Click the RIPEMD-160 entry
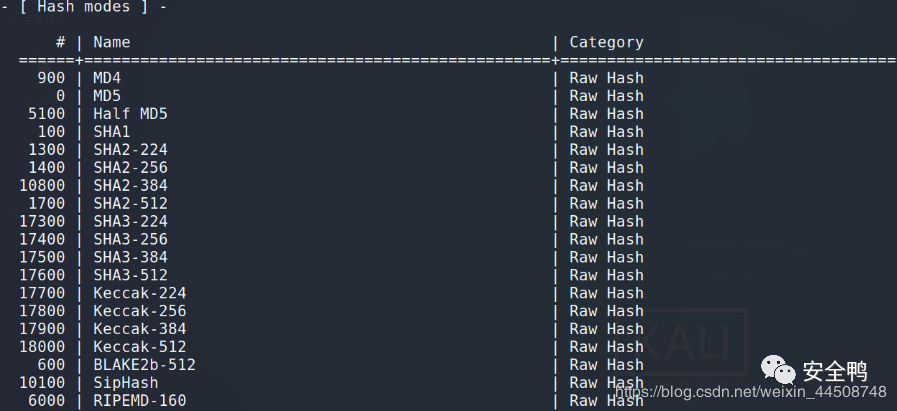The height and width of the screenshot is (411, 897). pyautogui.click(x=140, y=400)
